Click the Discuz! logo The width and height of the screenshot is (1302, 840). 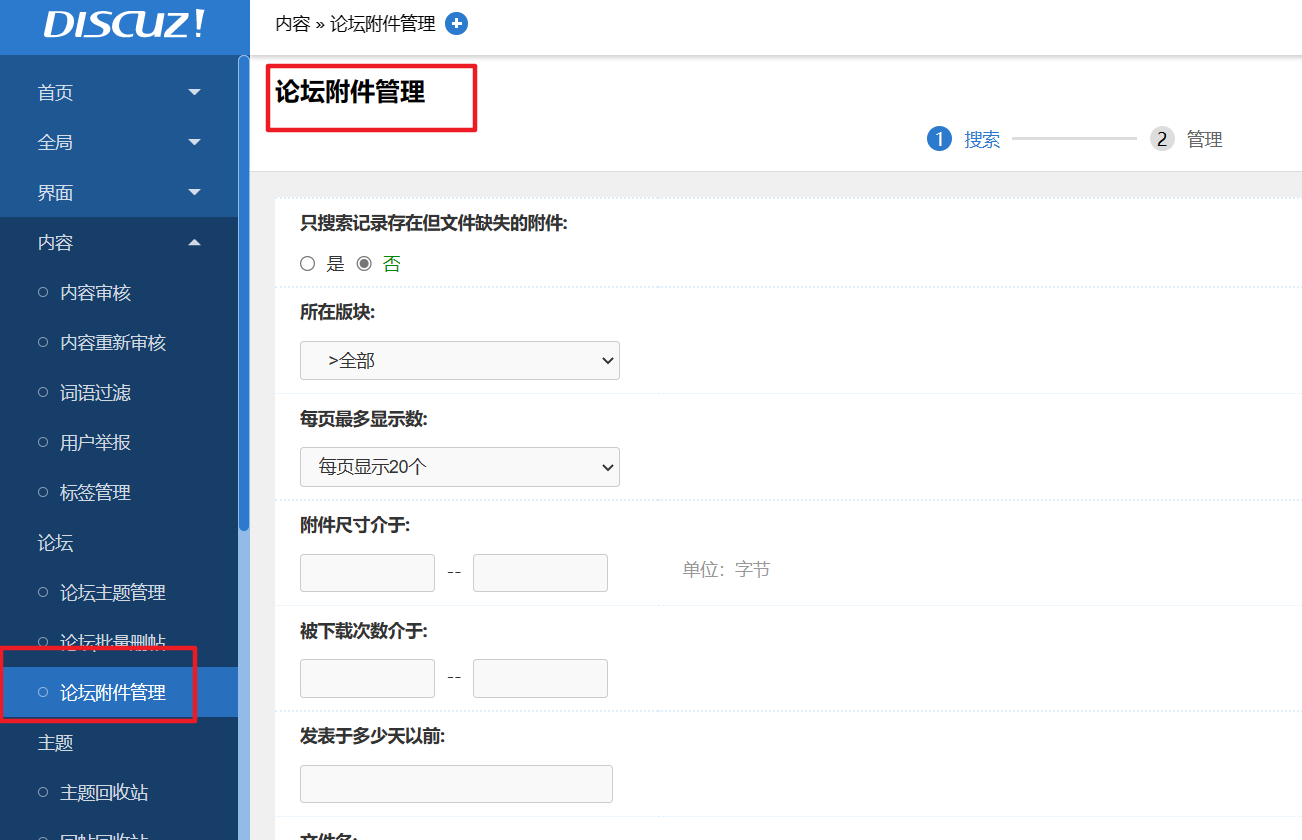click(124, 25)
